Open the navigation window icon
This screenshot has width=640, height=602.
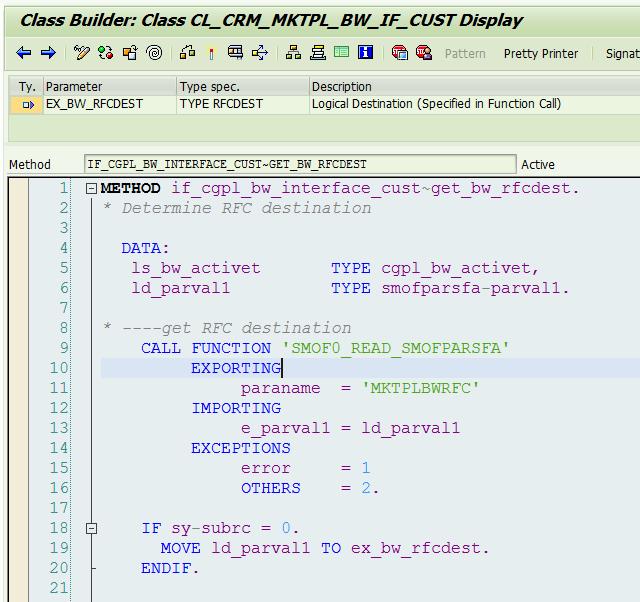pyautogui.click(x=318, y=53)
